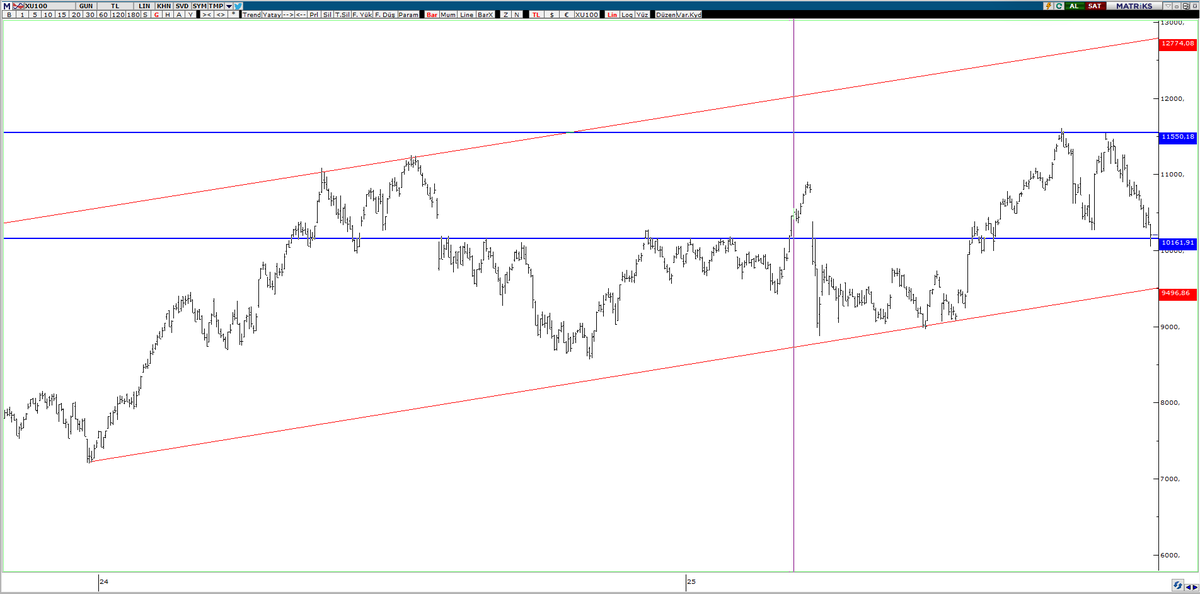Select red TL currency button

(536, 15)
